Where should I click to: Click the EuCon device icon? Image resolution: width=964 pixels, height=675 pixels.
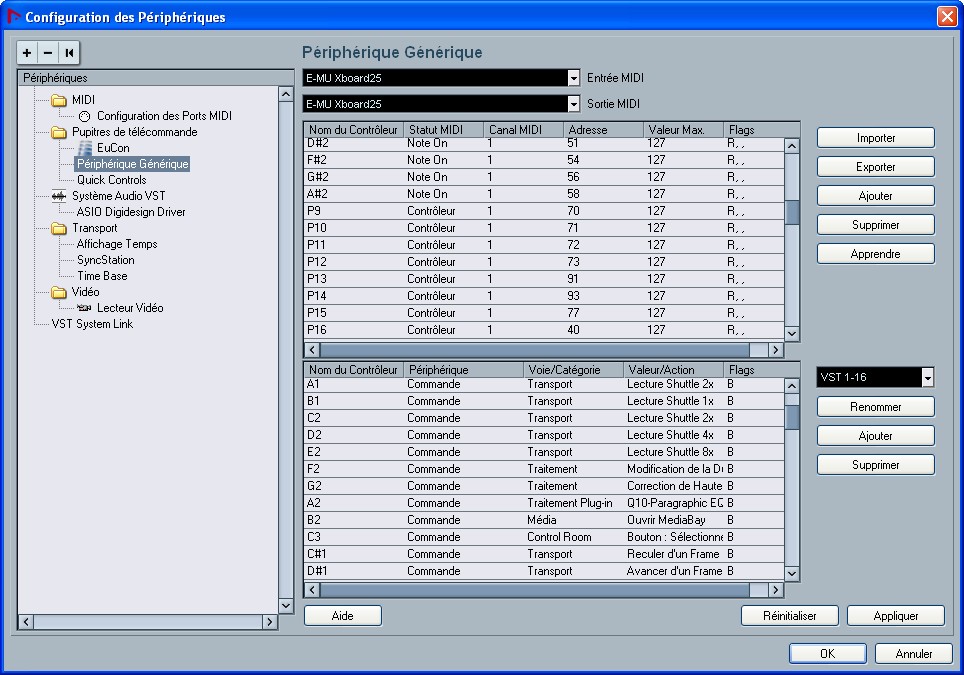tap(84, 148)
